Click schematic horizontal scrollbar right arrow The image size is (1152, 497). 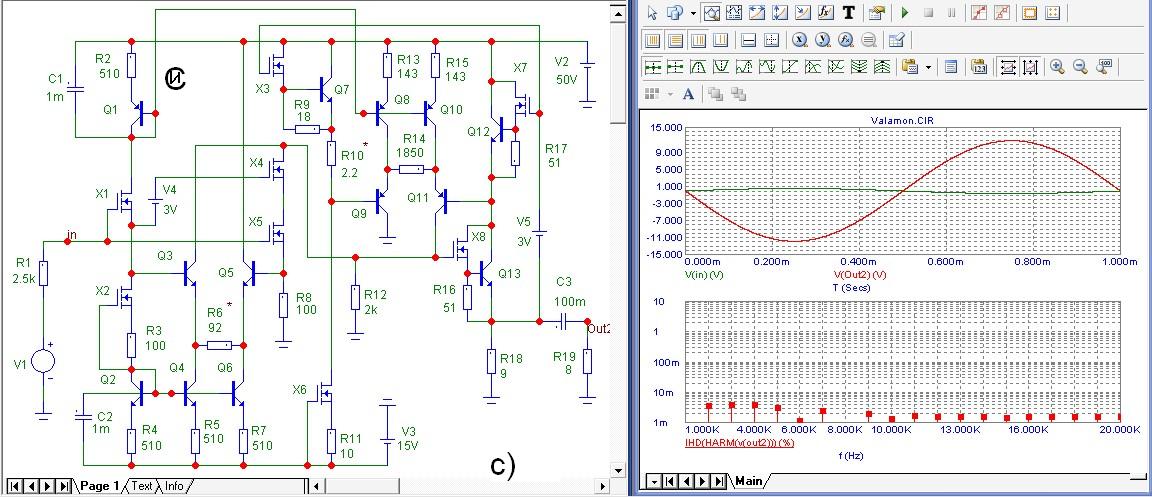602,486
